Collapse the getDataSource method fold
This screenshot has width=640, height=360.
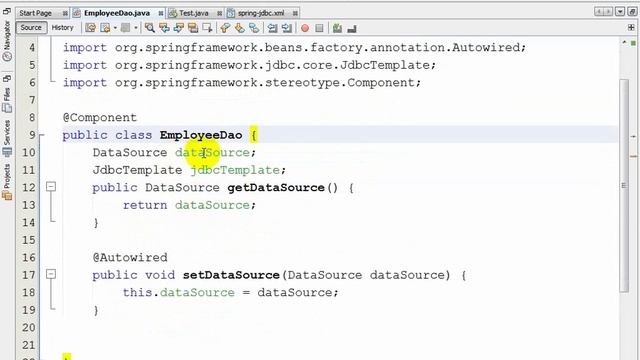pos(51,187)
